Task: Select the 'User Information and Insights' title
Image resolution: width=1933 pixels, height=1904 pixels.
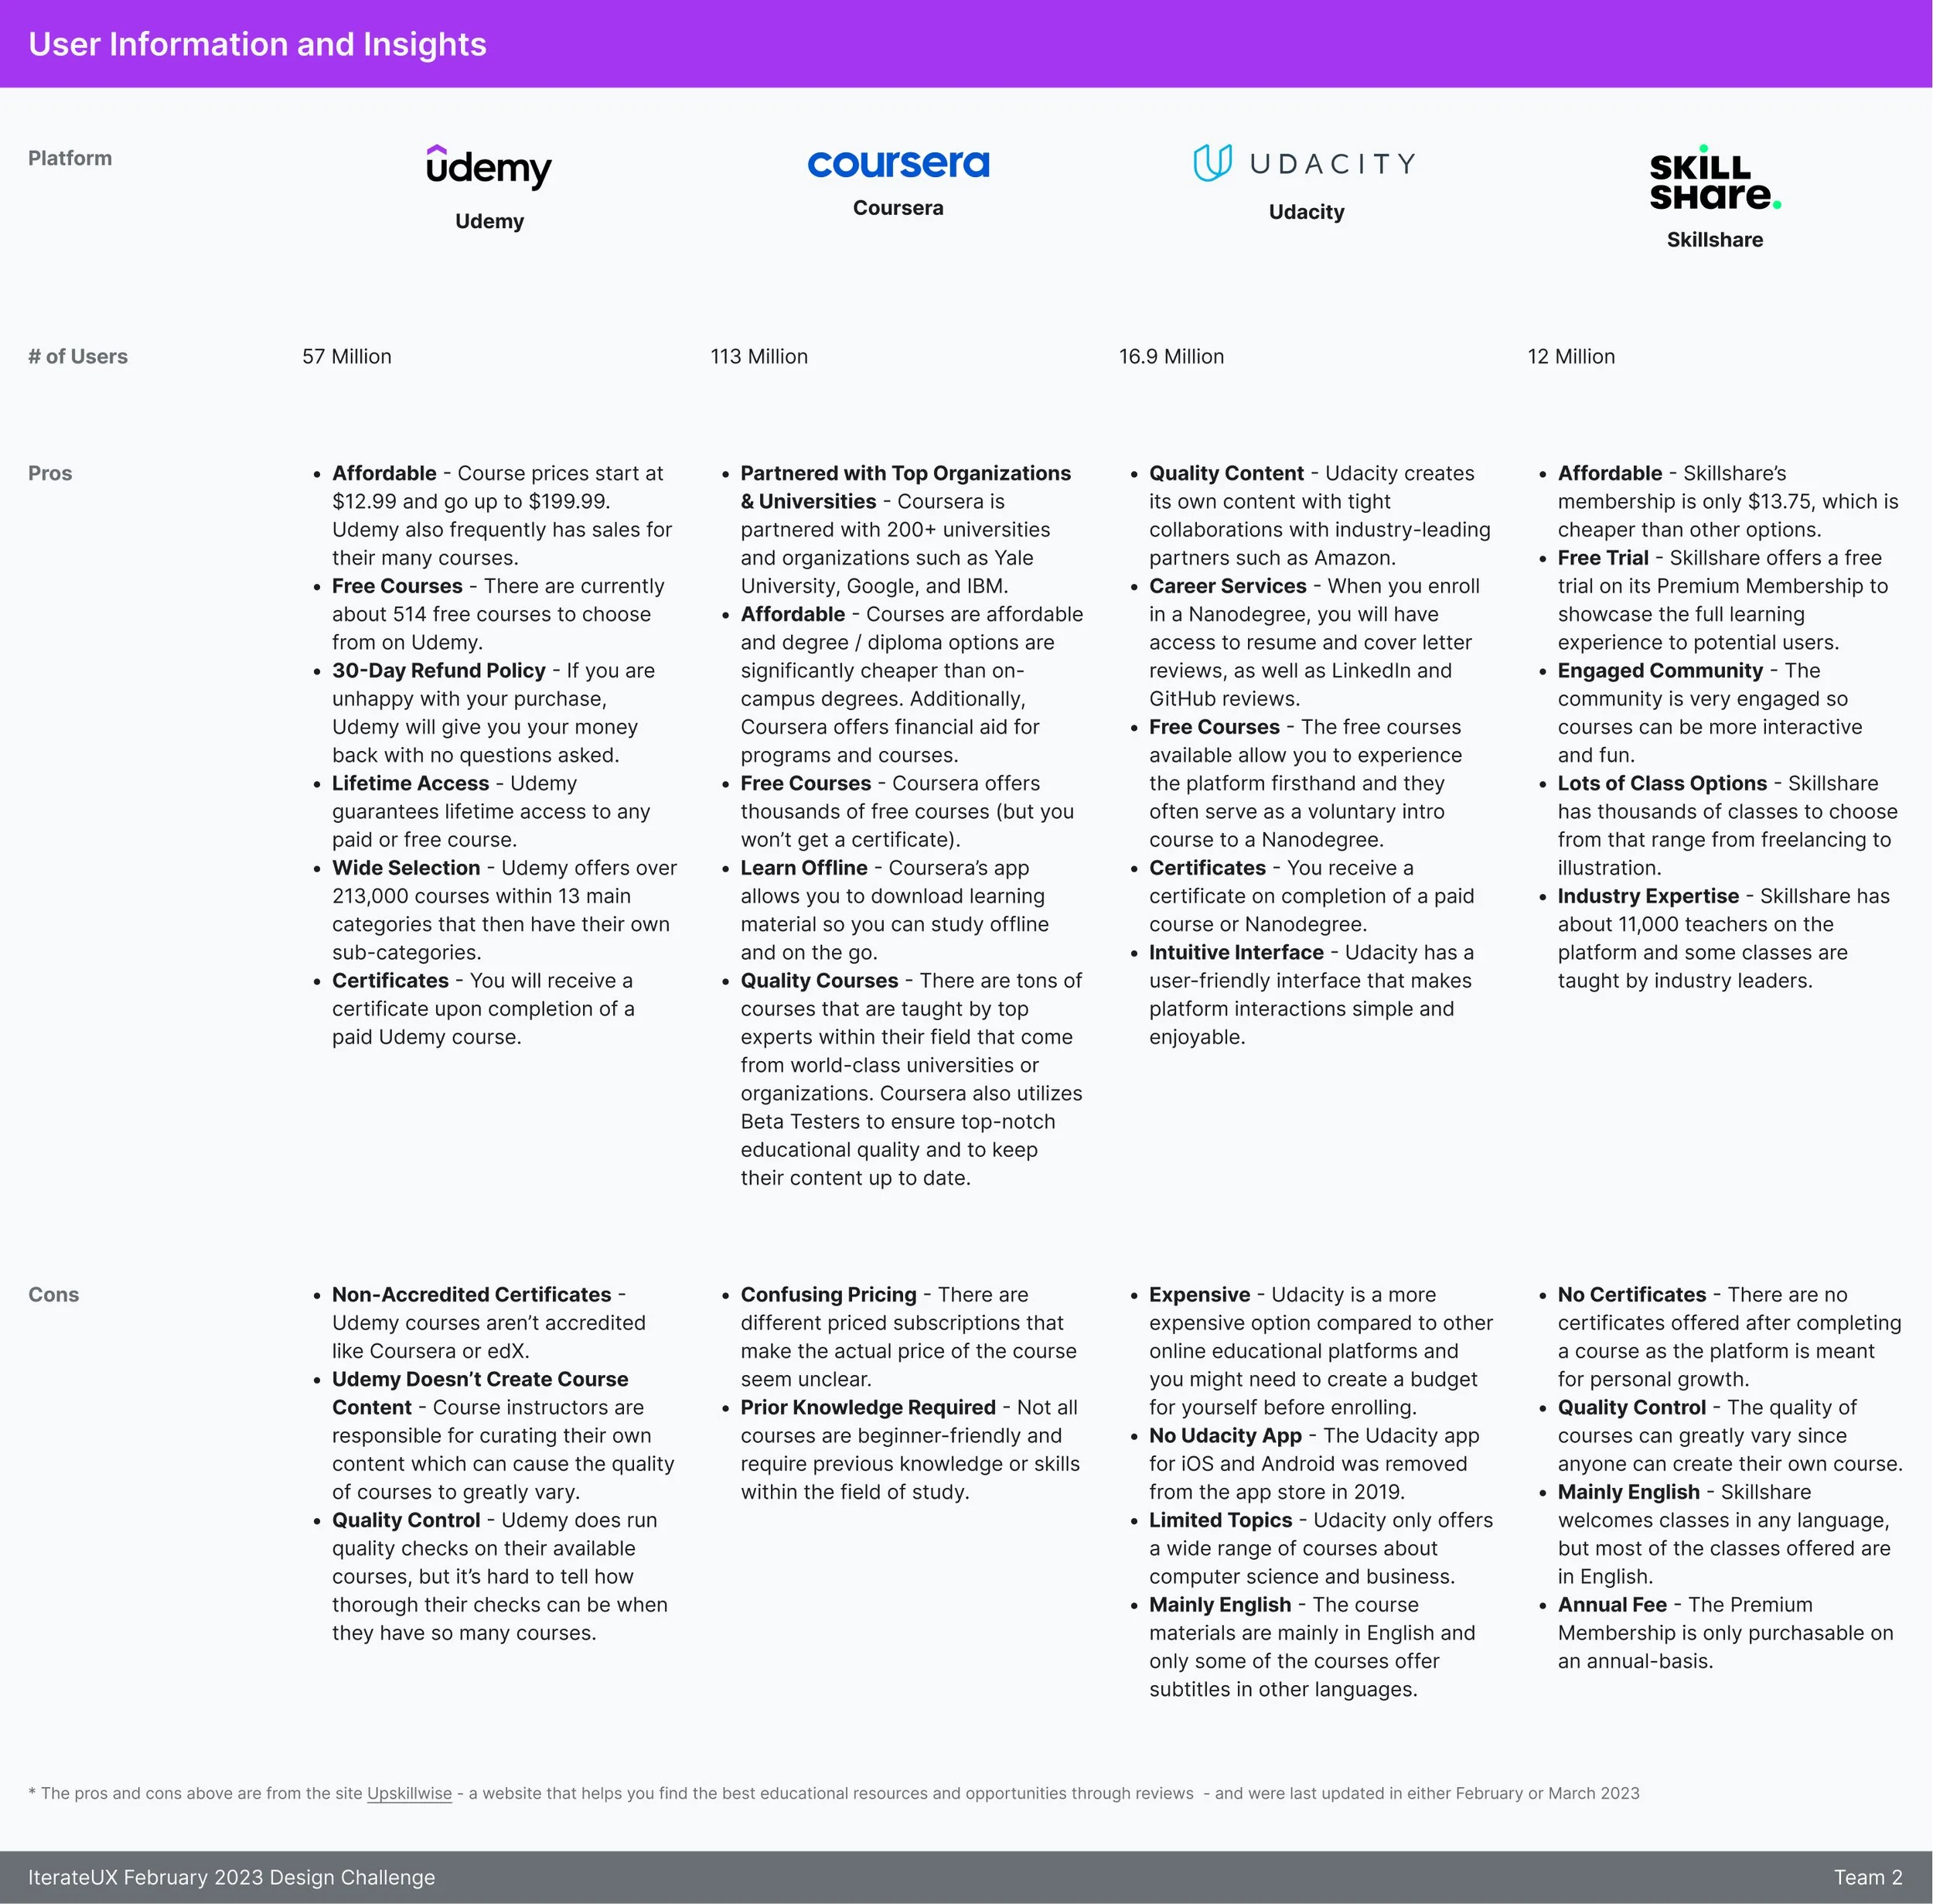Action: pos(257,44)
